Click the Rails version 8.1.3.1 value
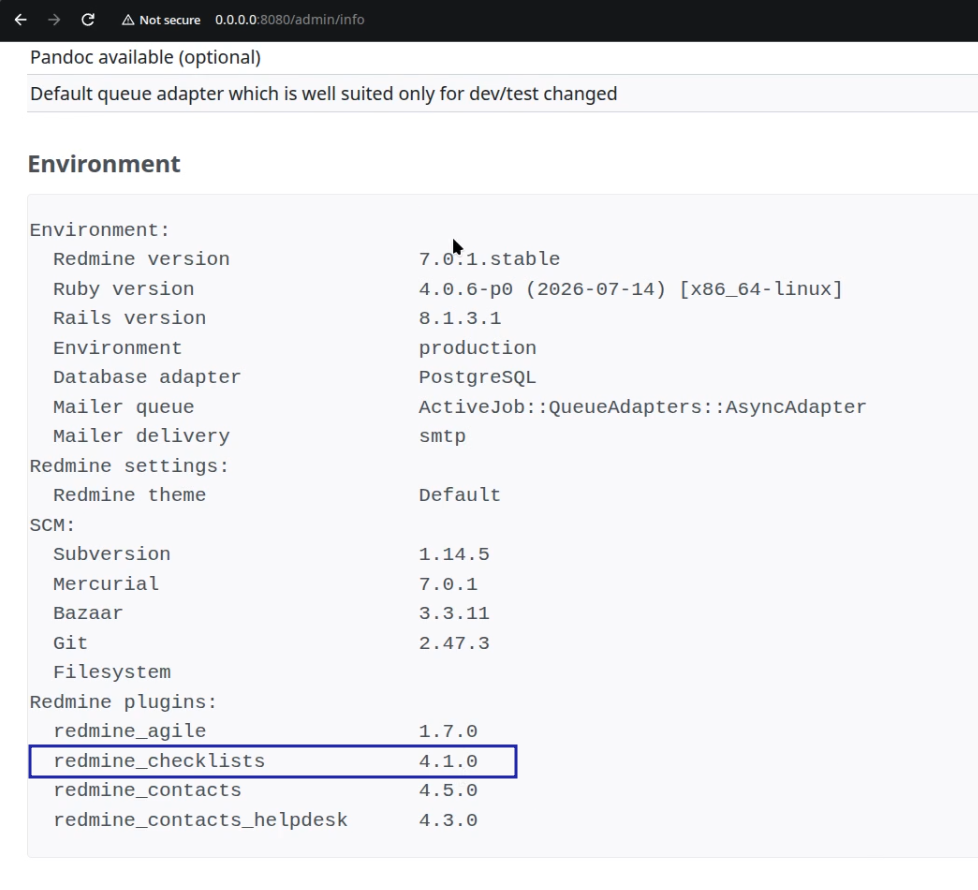Image resolution: width=978 pixels, height=890 pixels. coord(460,318)
